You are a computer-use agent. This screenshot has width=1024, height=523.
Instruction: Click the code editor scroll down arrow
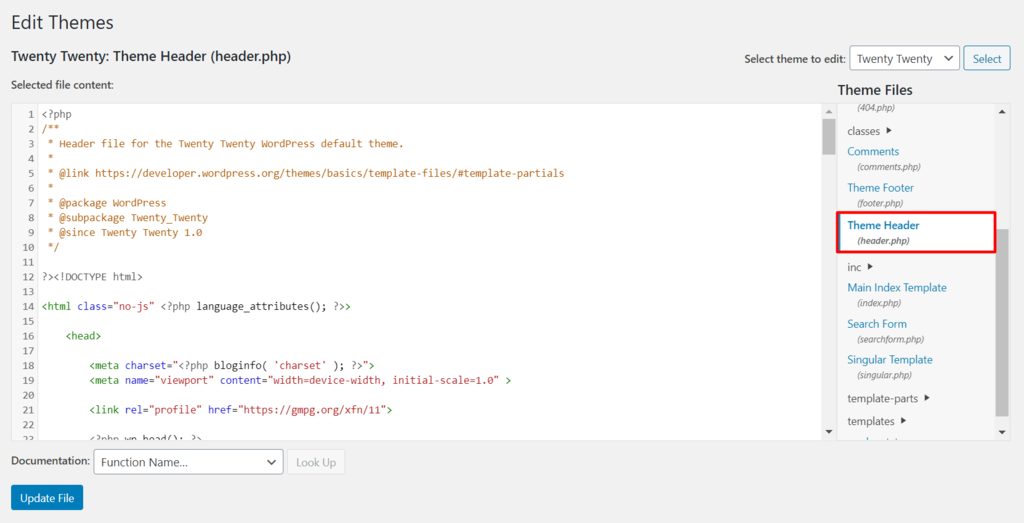click(828, 431)
